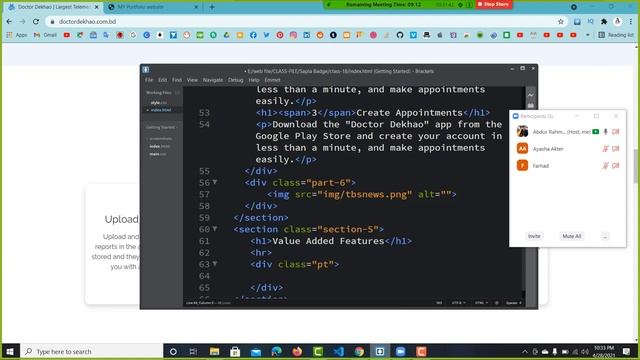Toggle Ayasha Akter's muted microphone icon
640x360 pixels.
(x=606, y=149)
